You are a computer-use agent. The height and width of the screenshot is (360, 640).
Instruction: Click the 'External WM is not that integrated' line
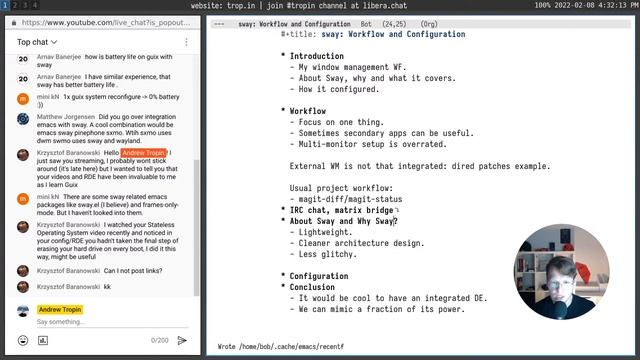[x=420, y=166]
